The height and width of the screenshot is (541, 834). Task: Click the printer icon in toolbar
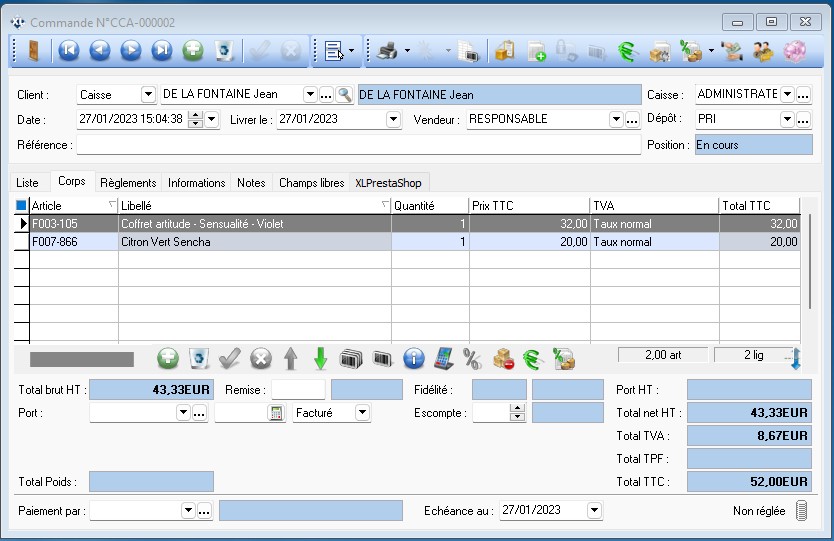point(387,50)
